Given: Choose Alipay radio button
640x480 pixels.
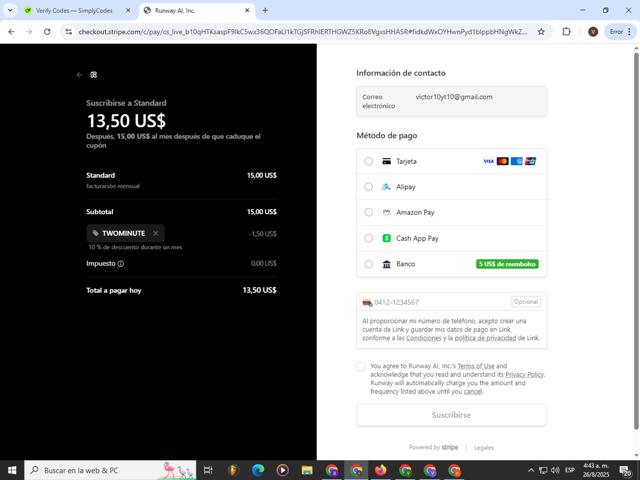Looking at the screenshot, I should click(369, 187).
